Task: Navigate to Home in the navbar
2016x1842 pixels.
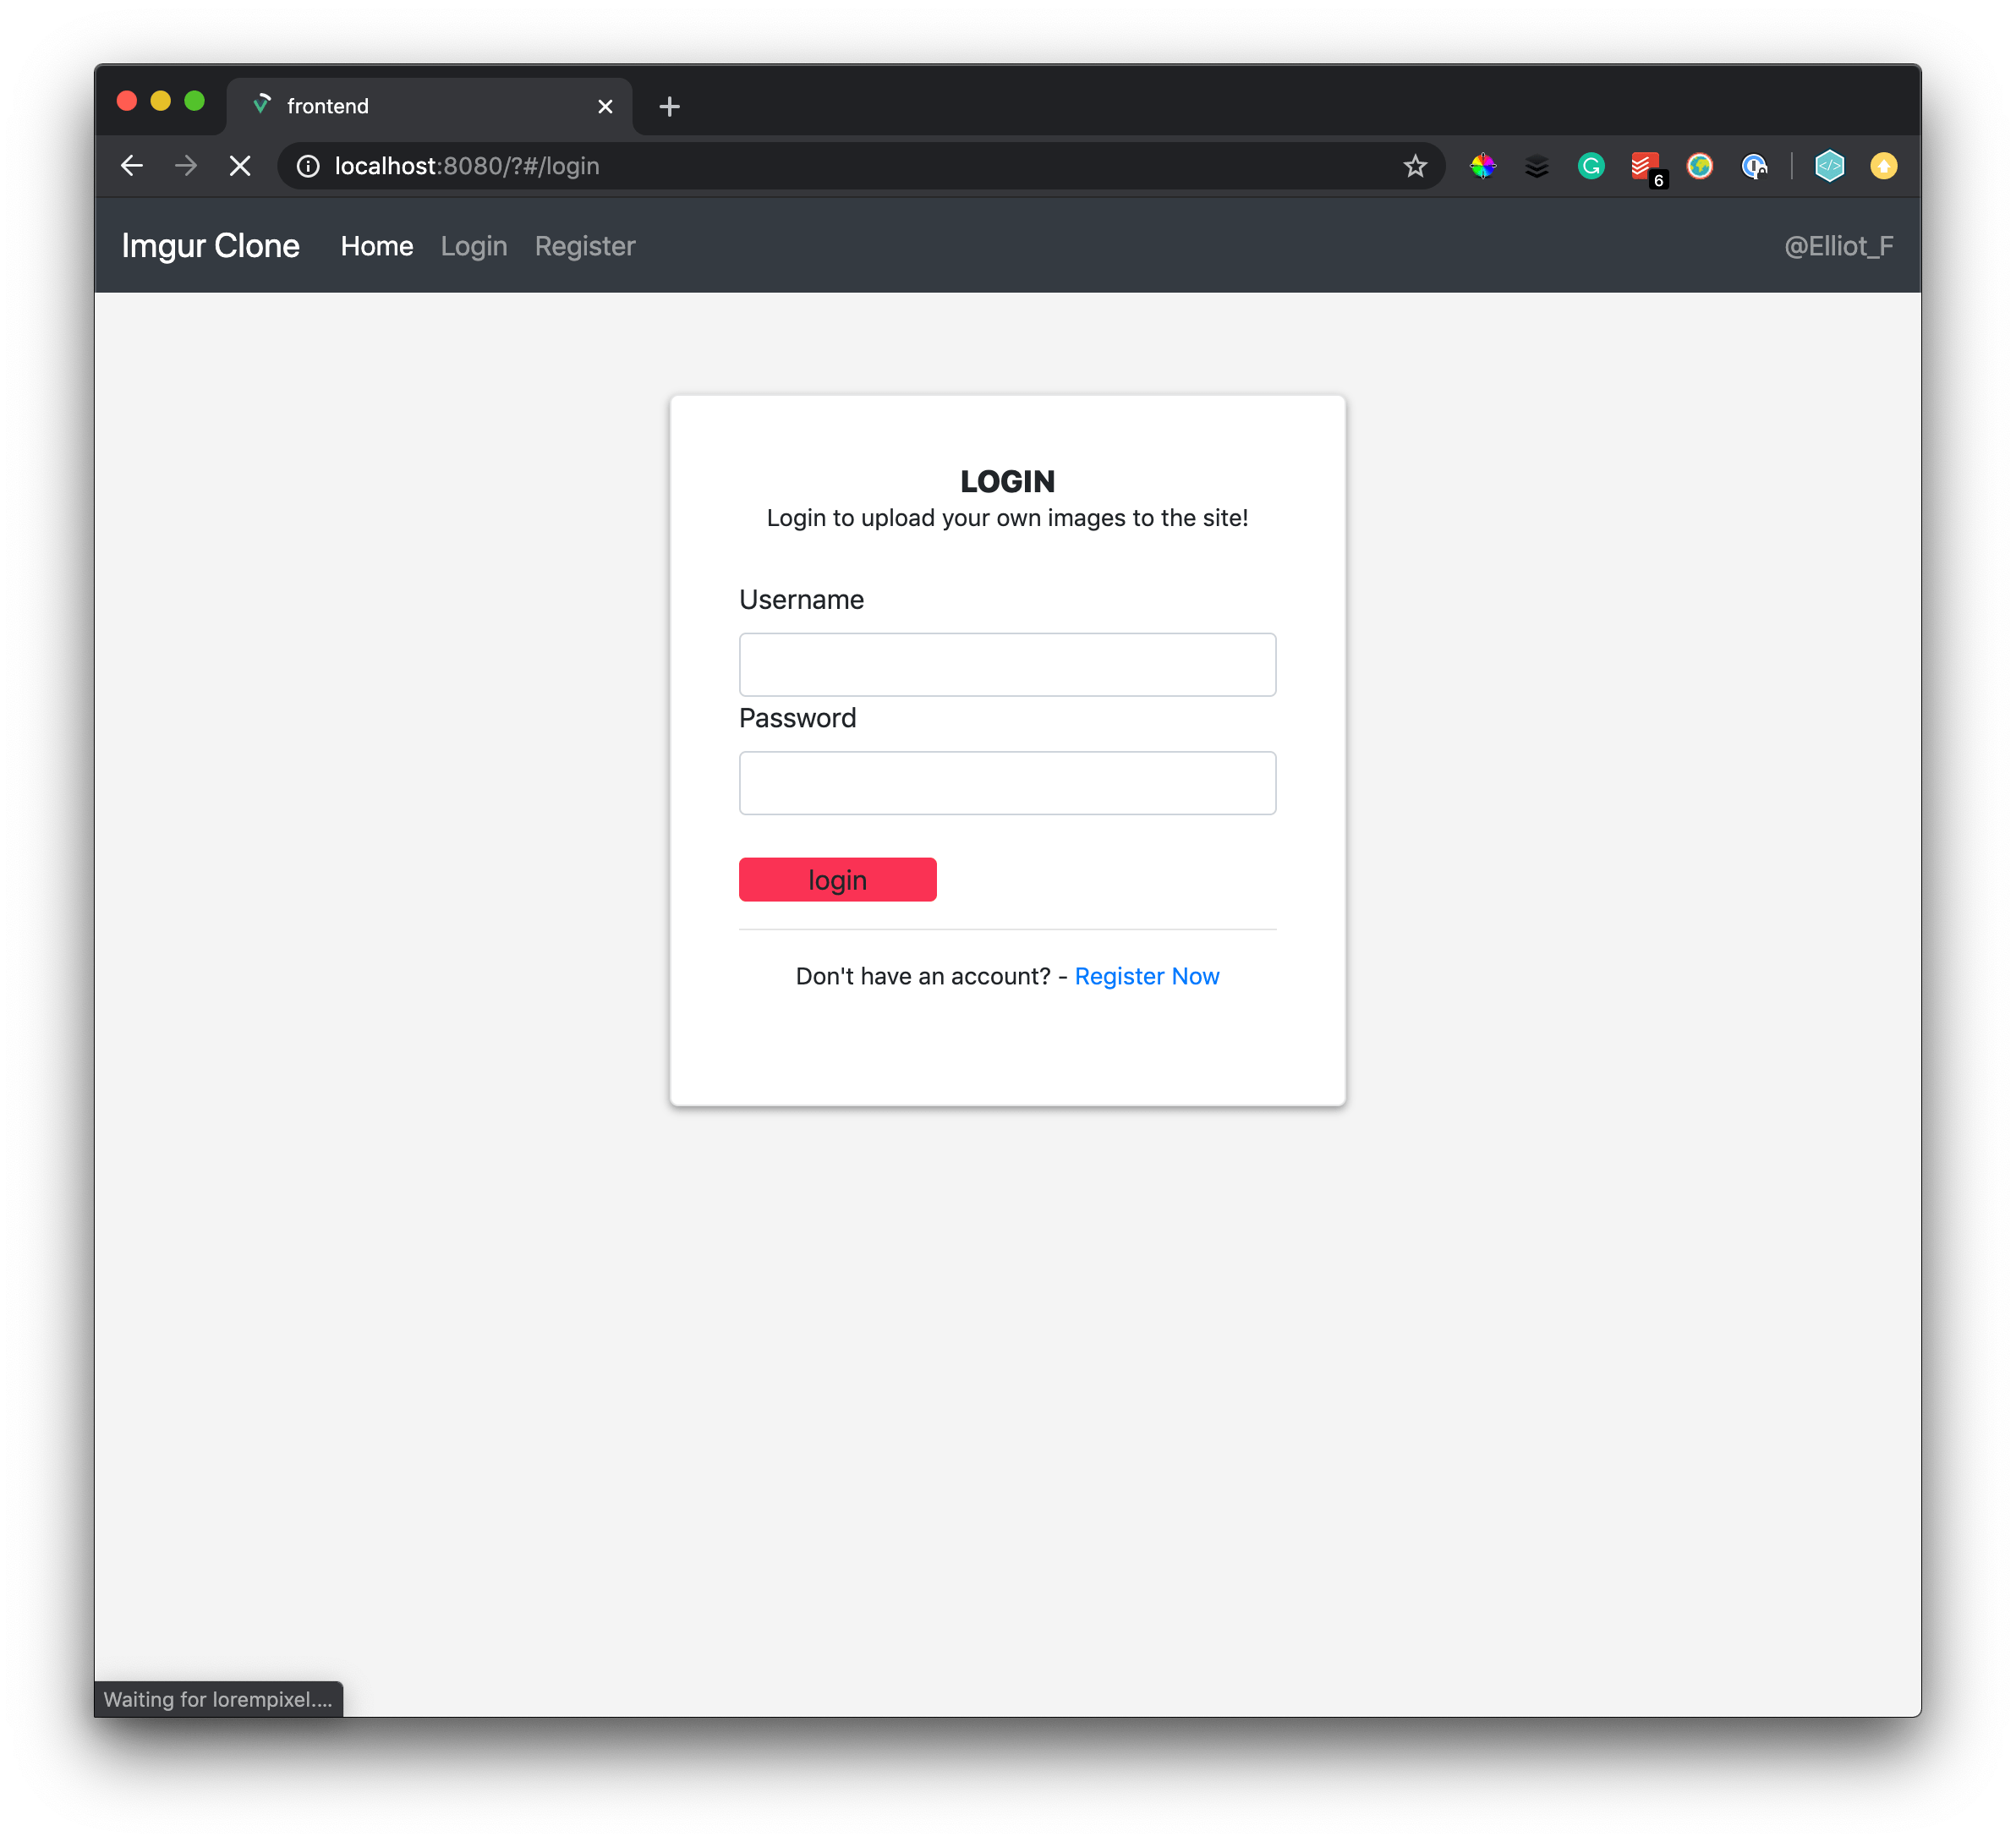Action: click(x=377, y=246)
